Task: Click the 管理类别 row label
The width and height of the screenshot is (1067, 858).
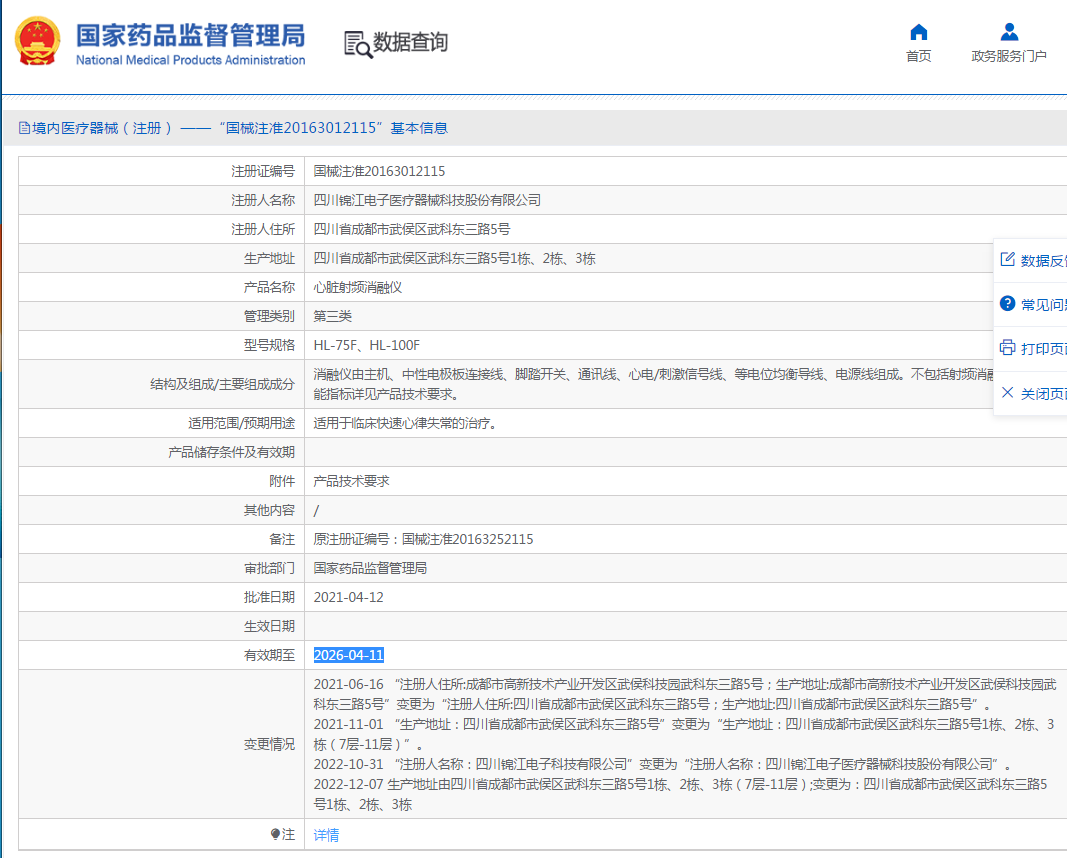Action: [269, 316]
